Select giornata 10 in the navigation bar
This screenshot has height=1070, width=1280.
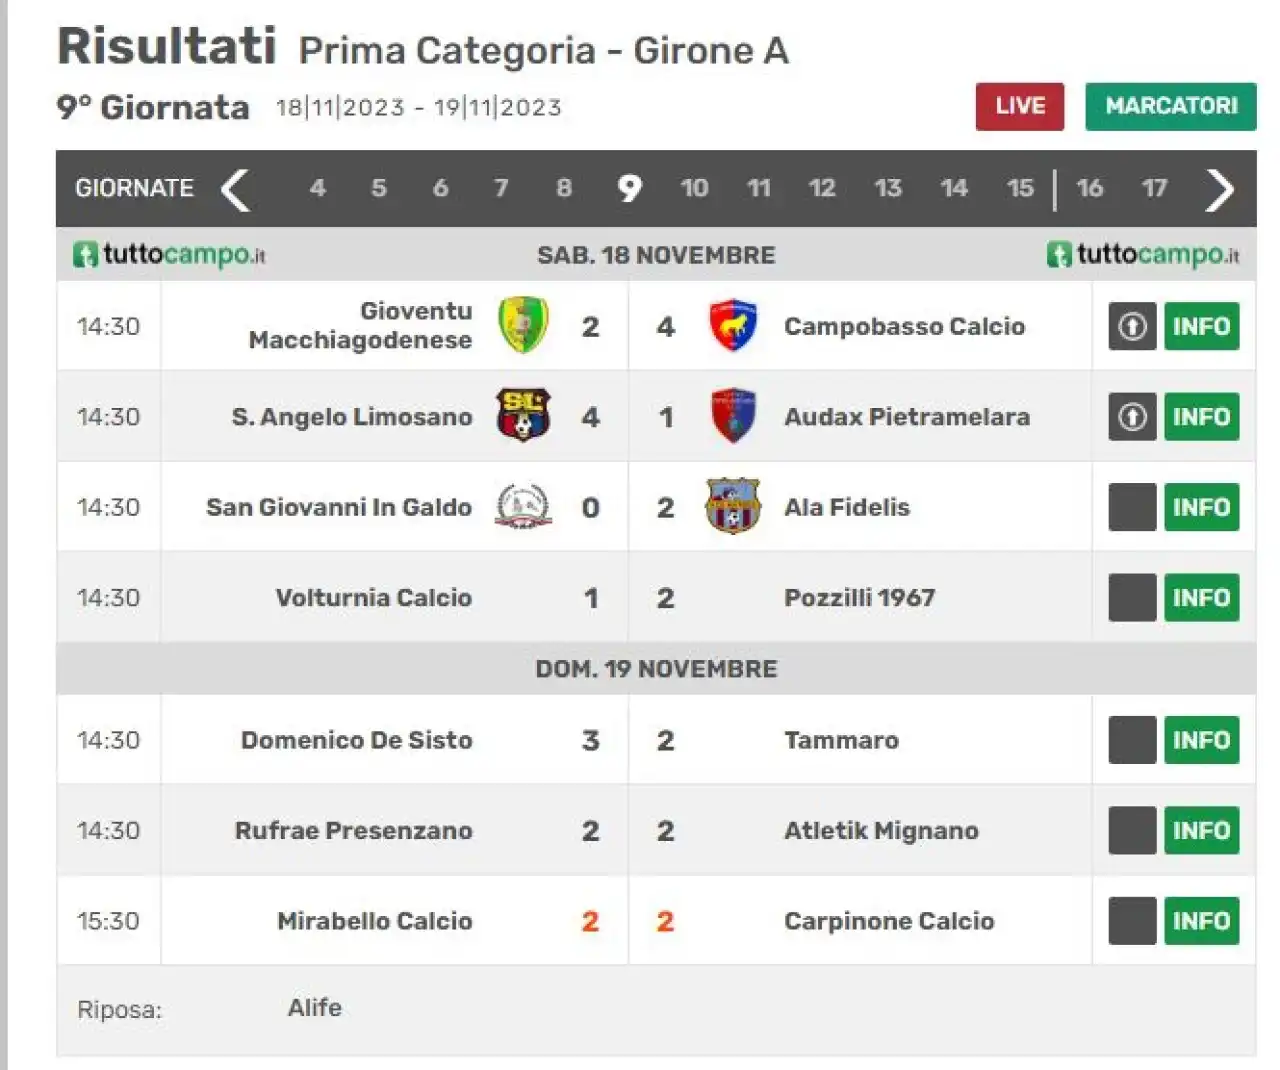coord(694,188)
